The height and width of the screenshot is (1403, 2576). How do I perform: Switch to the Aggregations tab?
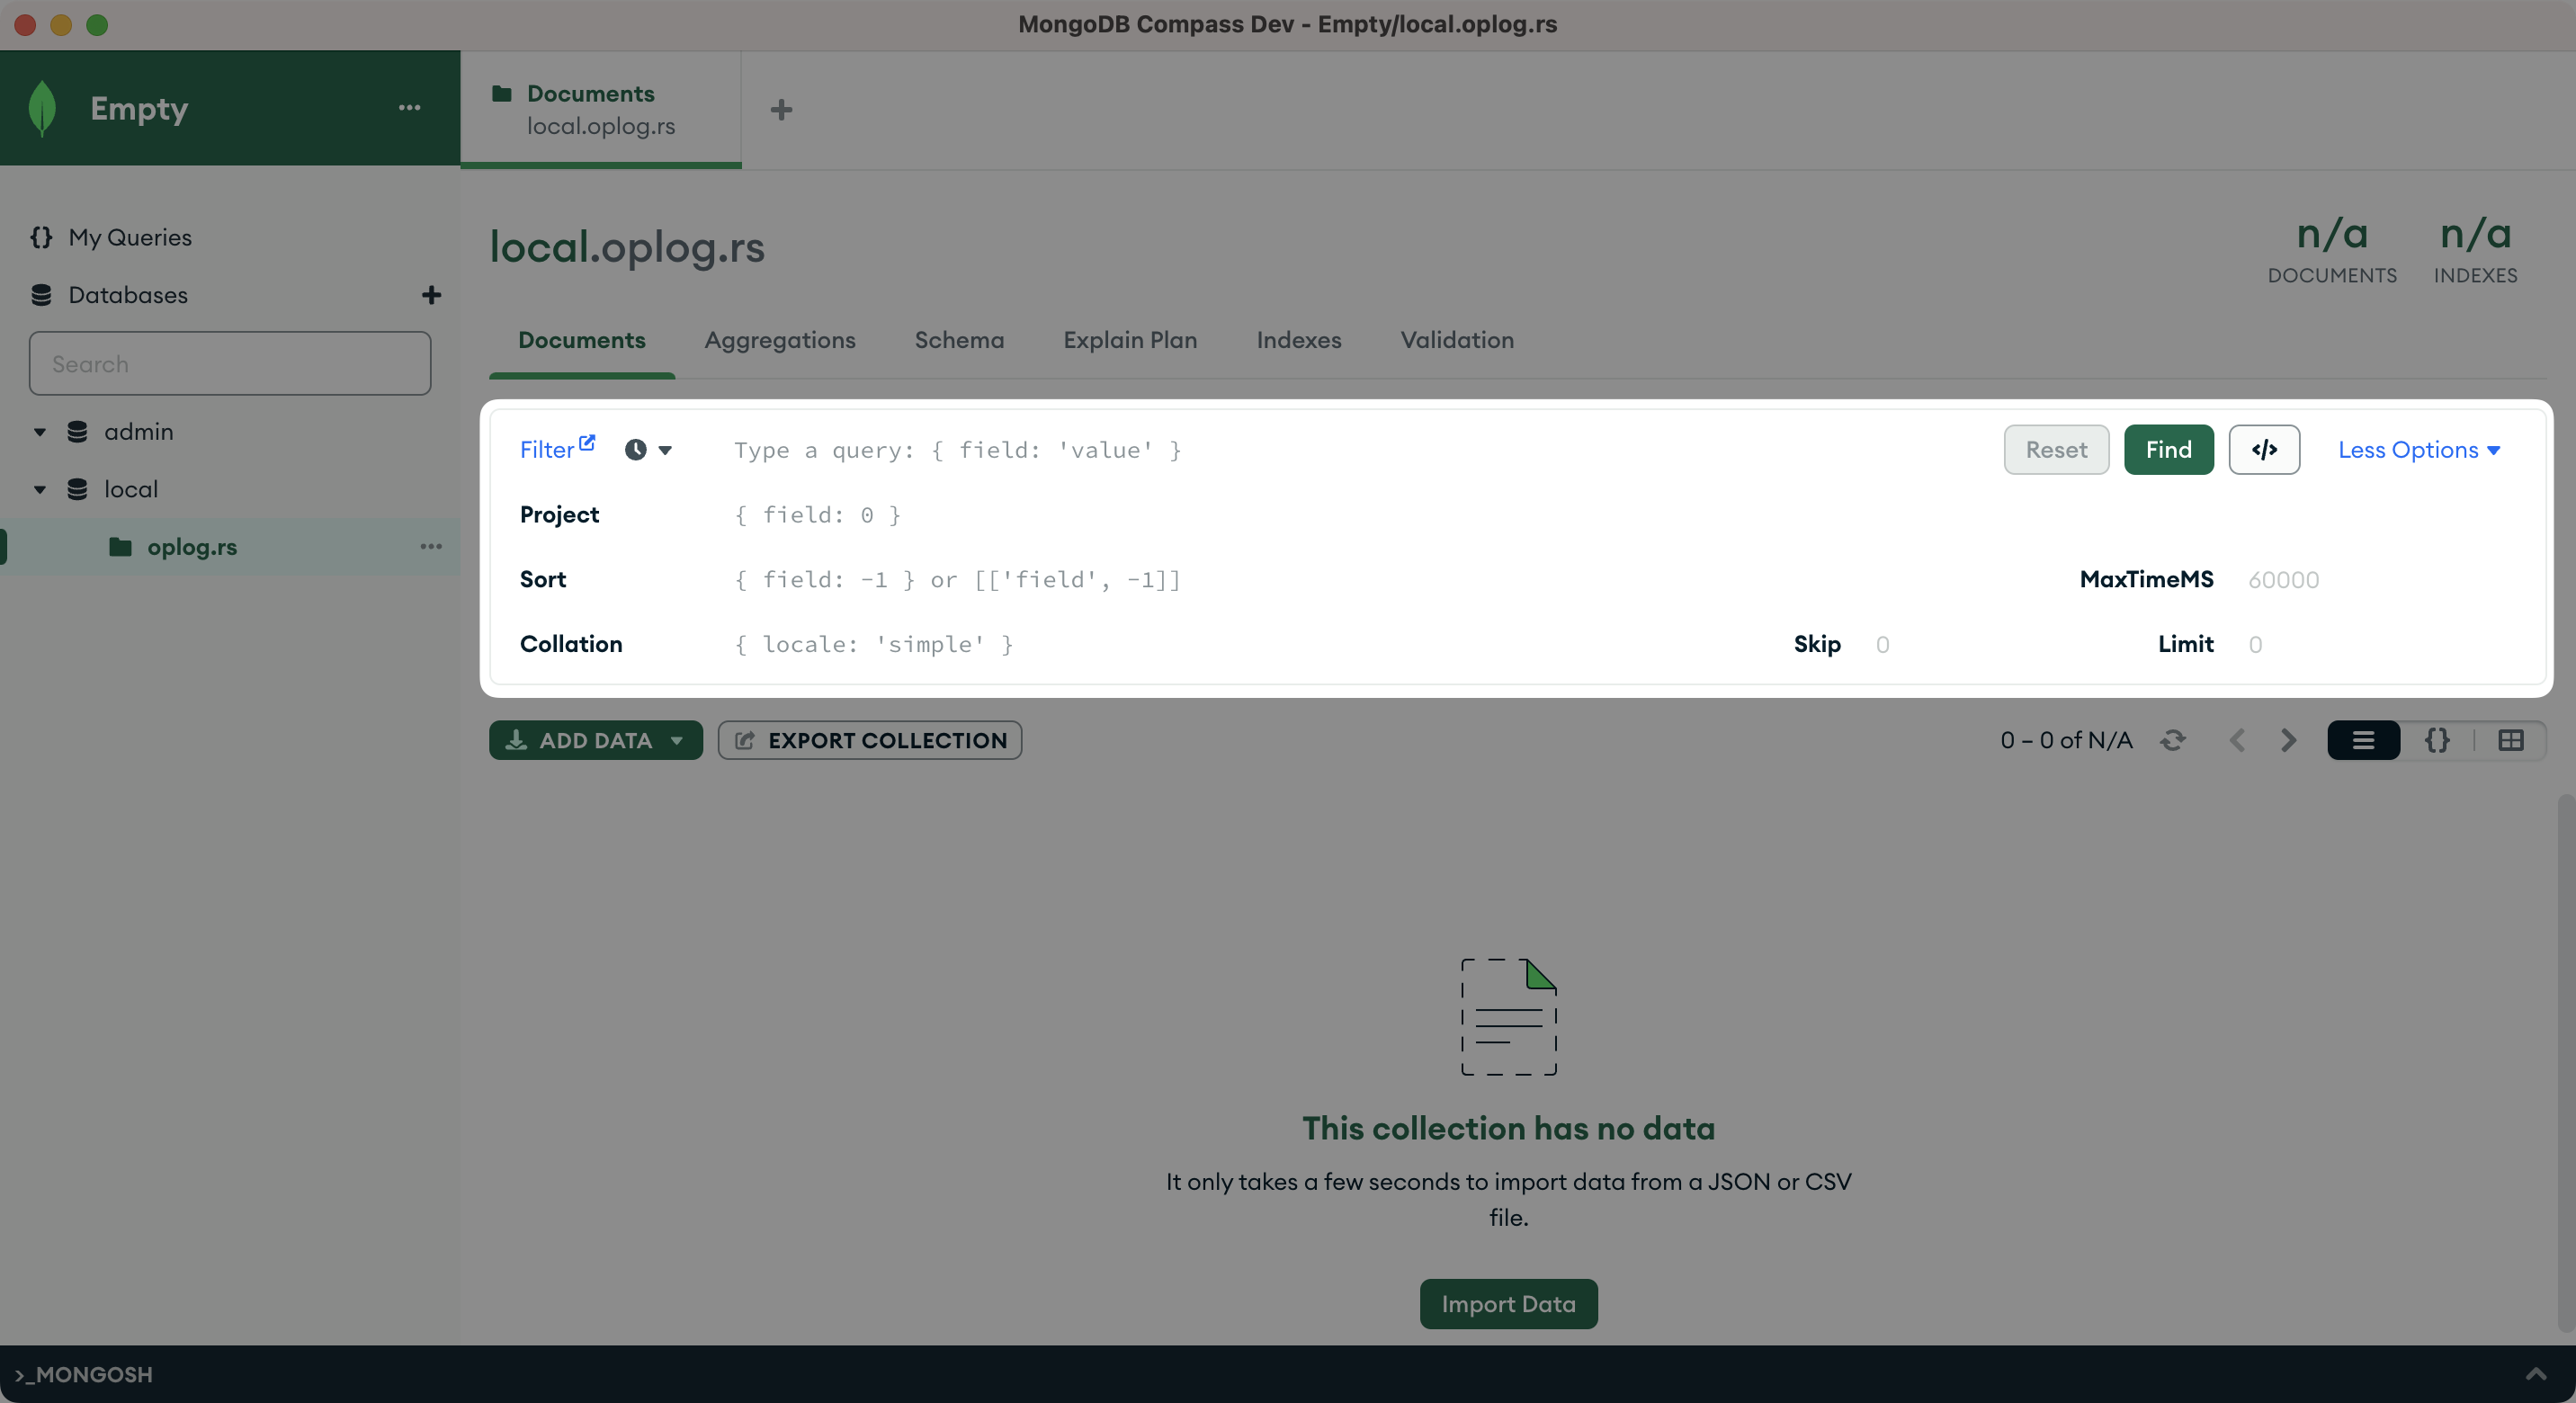click(780, 340)
